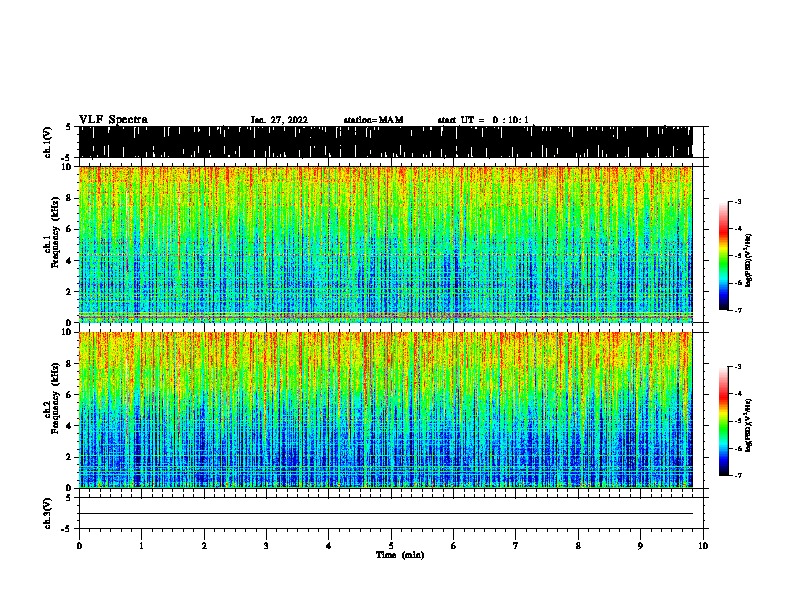Image resolution: width=792 pixels, height=612 pixels.
Task: Select the date text "Jan. 27, 2022"
Action: pos(279,120)
